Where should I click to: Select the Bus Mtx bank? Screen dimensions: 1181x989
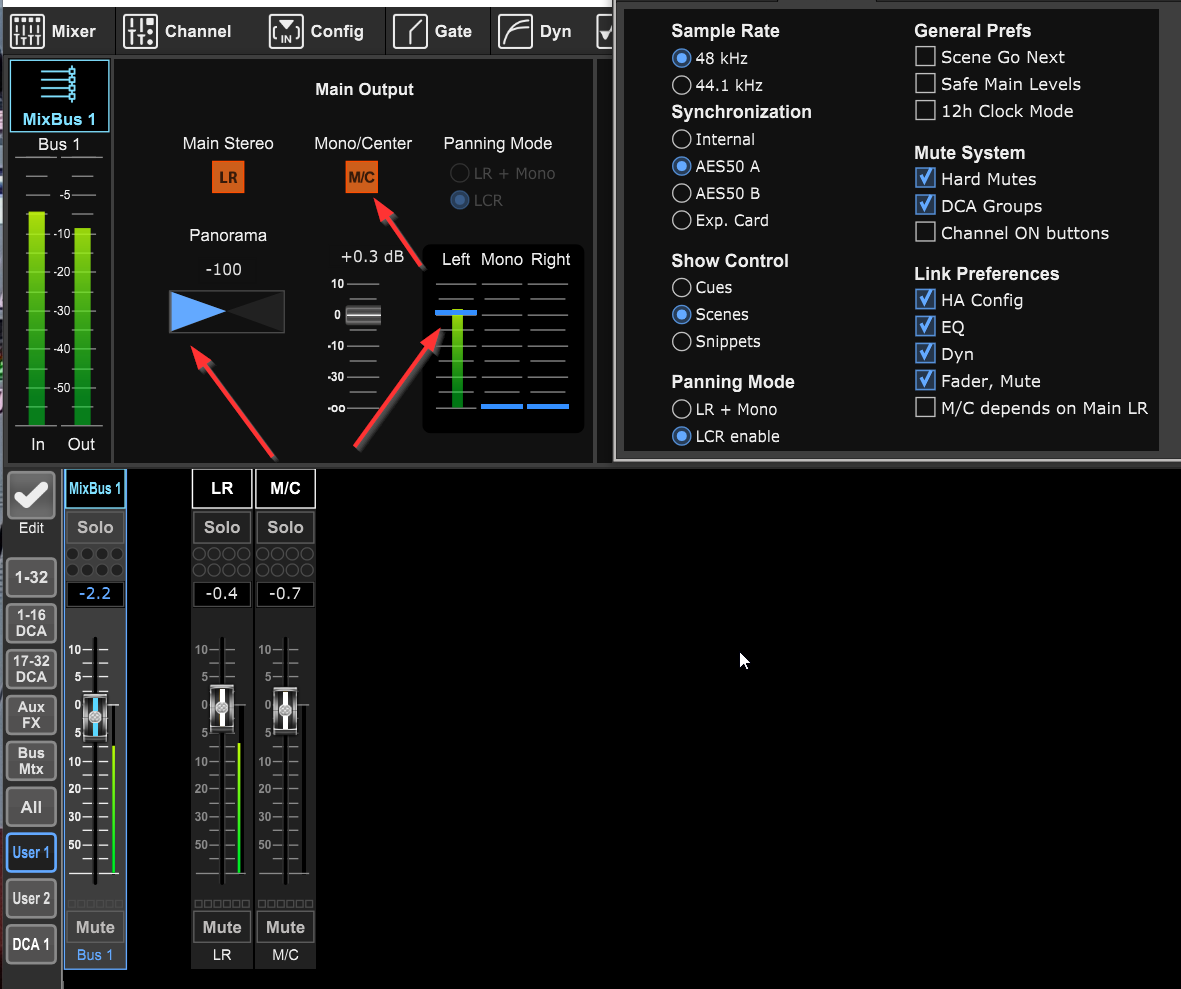click(31, 762)
